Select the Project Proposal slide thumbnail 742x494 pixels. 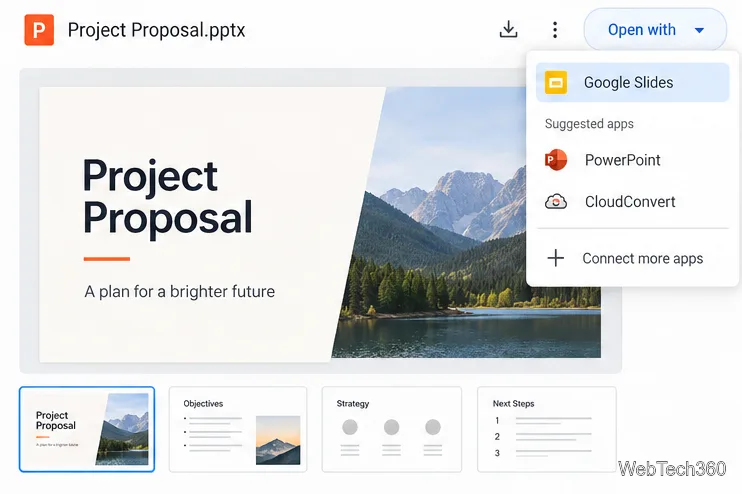click(87, 429)
